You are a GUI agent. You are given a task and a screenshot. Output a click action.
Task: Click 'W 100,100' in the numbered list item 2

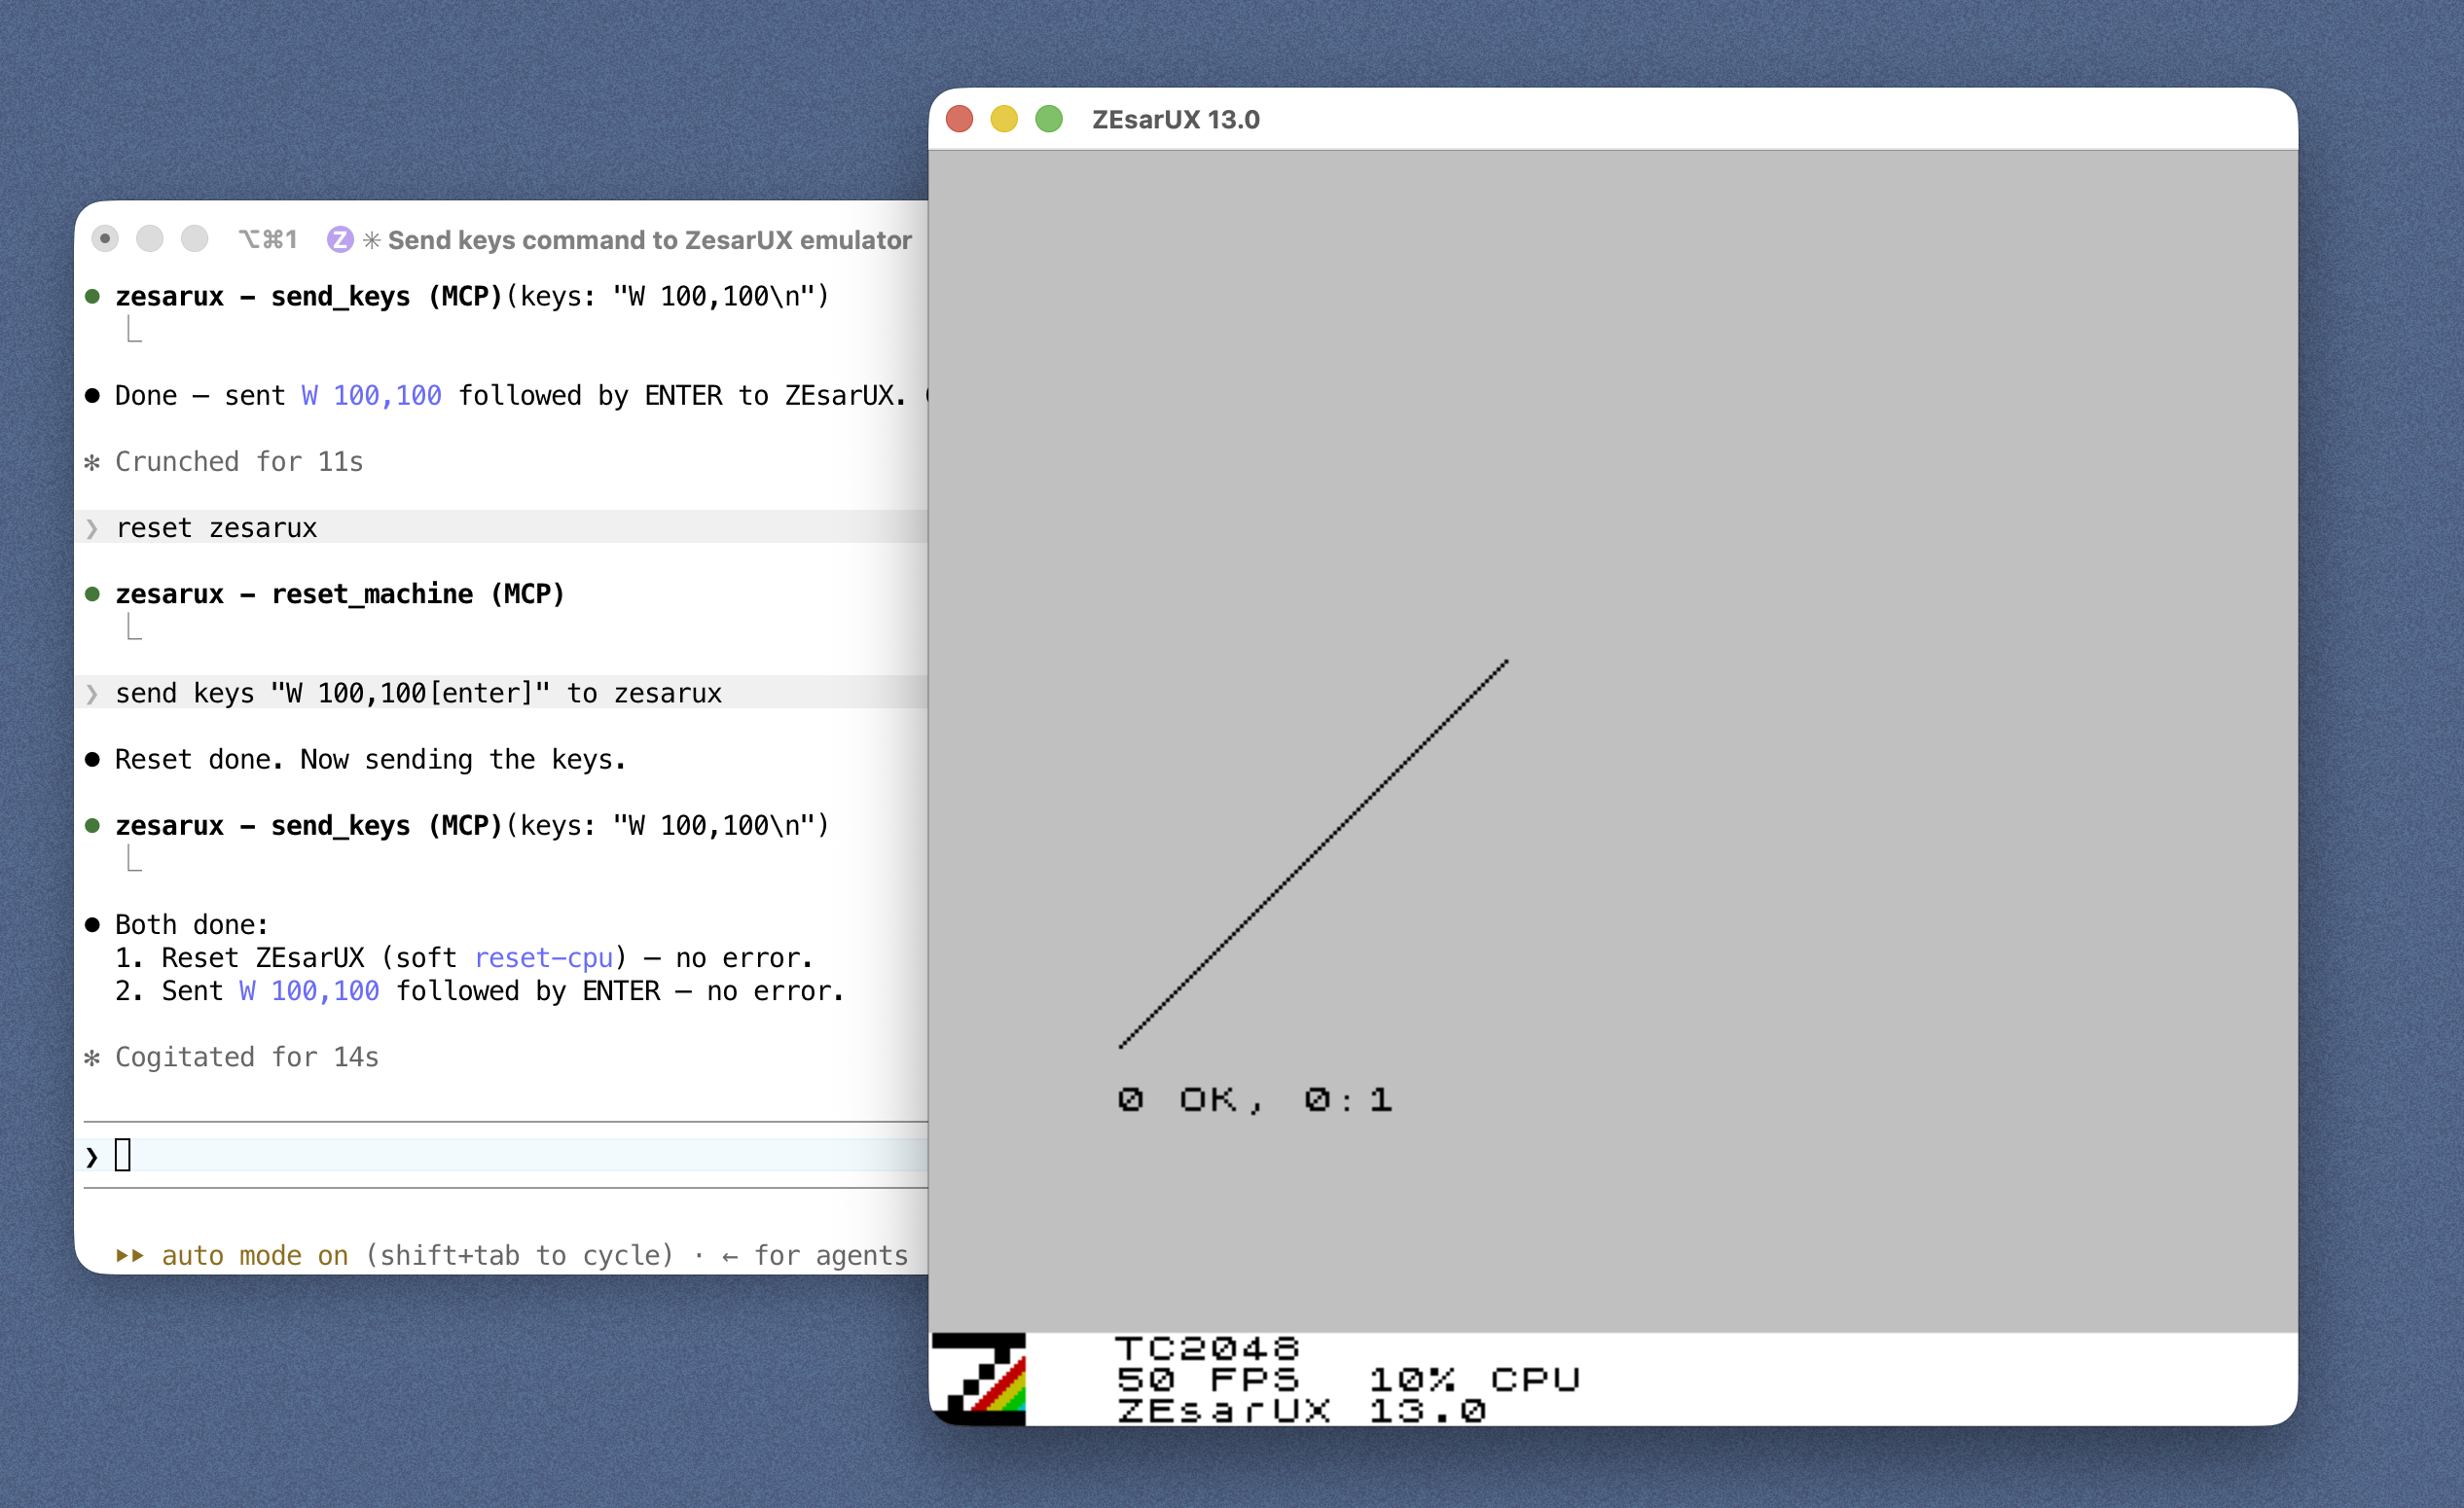pyautogui.click(x=309, y=991)
